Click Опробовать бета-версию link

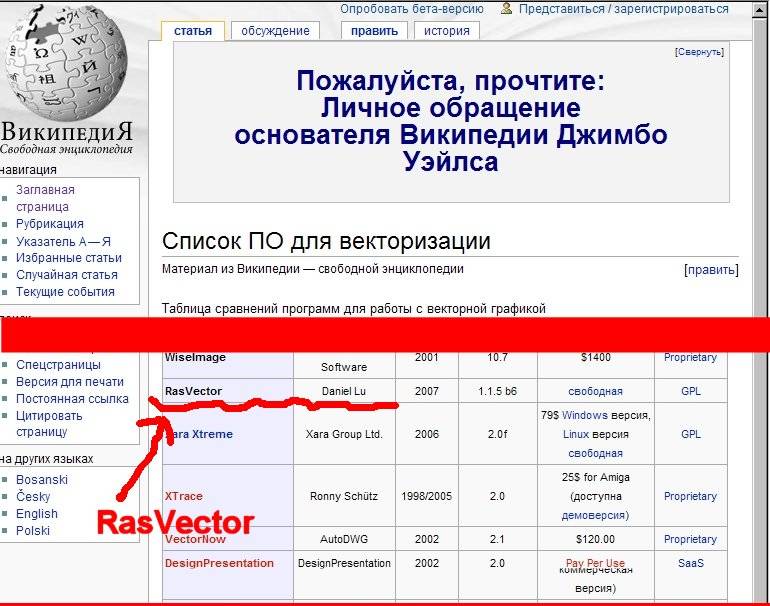[x=412, y=9]
